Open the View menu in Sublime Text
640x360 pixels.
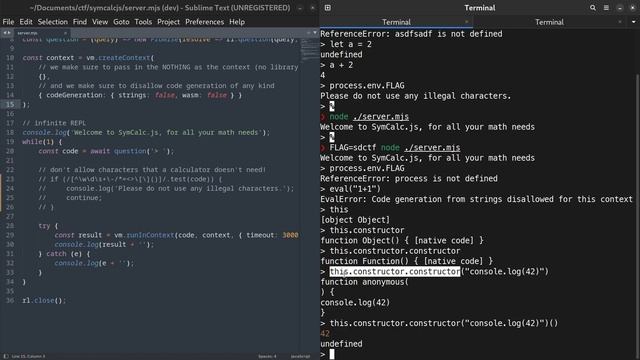point(100,22)
